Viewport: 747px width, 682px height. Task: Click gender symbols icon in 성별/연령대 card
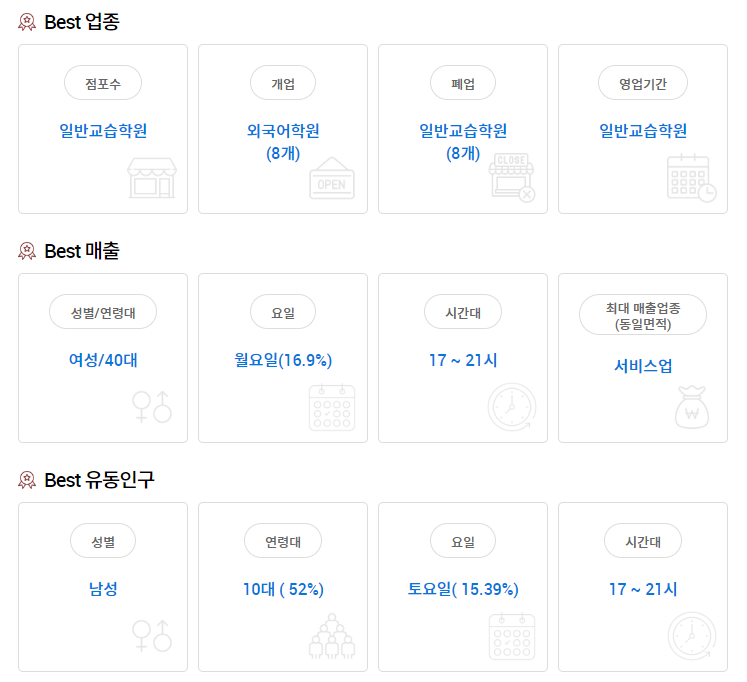pos(152,407)
